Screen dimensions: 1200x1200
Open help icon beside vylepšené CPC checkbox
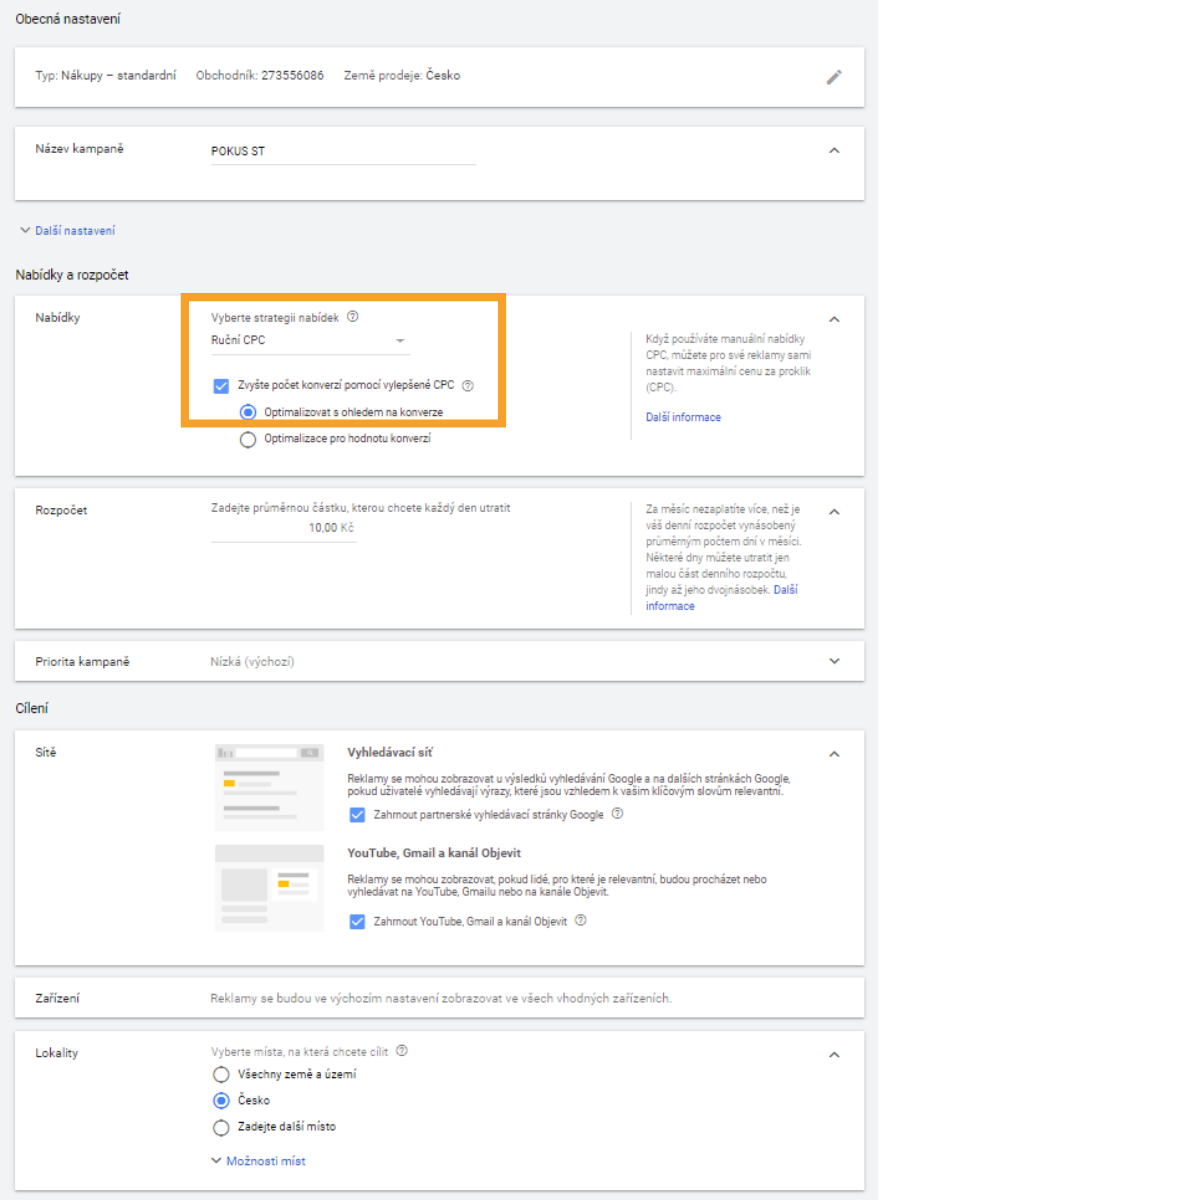click(x=468, y=386)
